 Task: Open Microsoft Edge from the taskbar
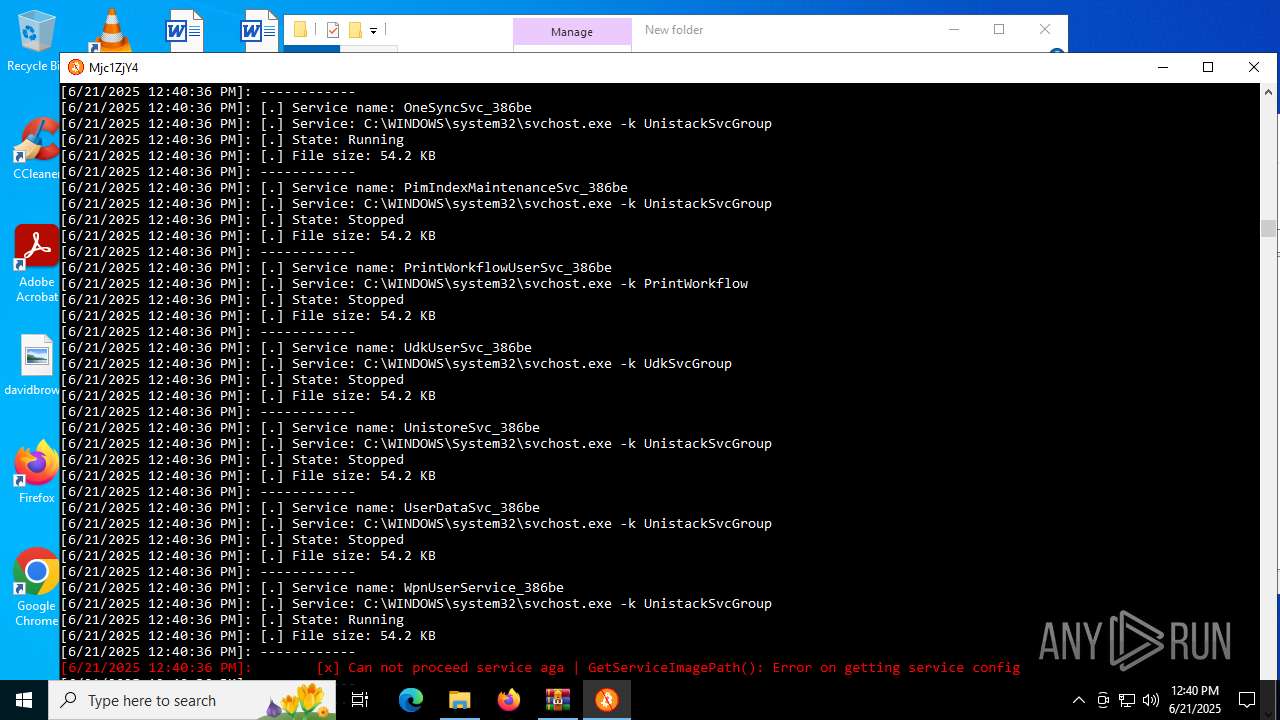pos(411,700)
